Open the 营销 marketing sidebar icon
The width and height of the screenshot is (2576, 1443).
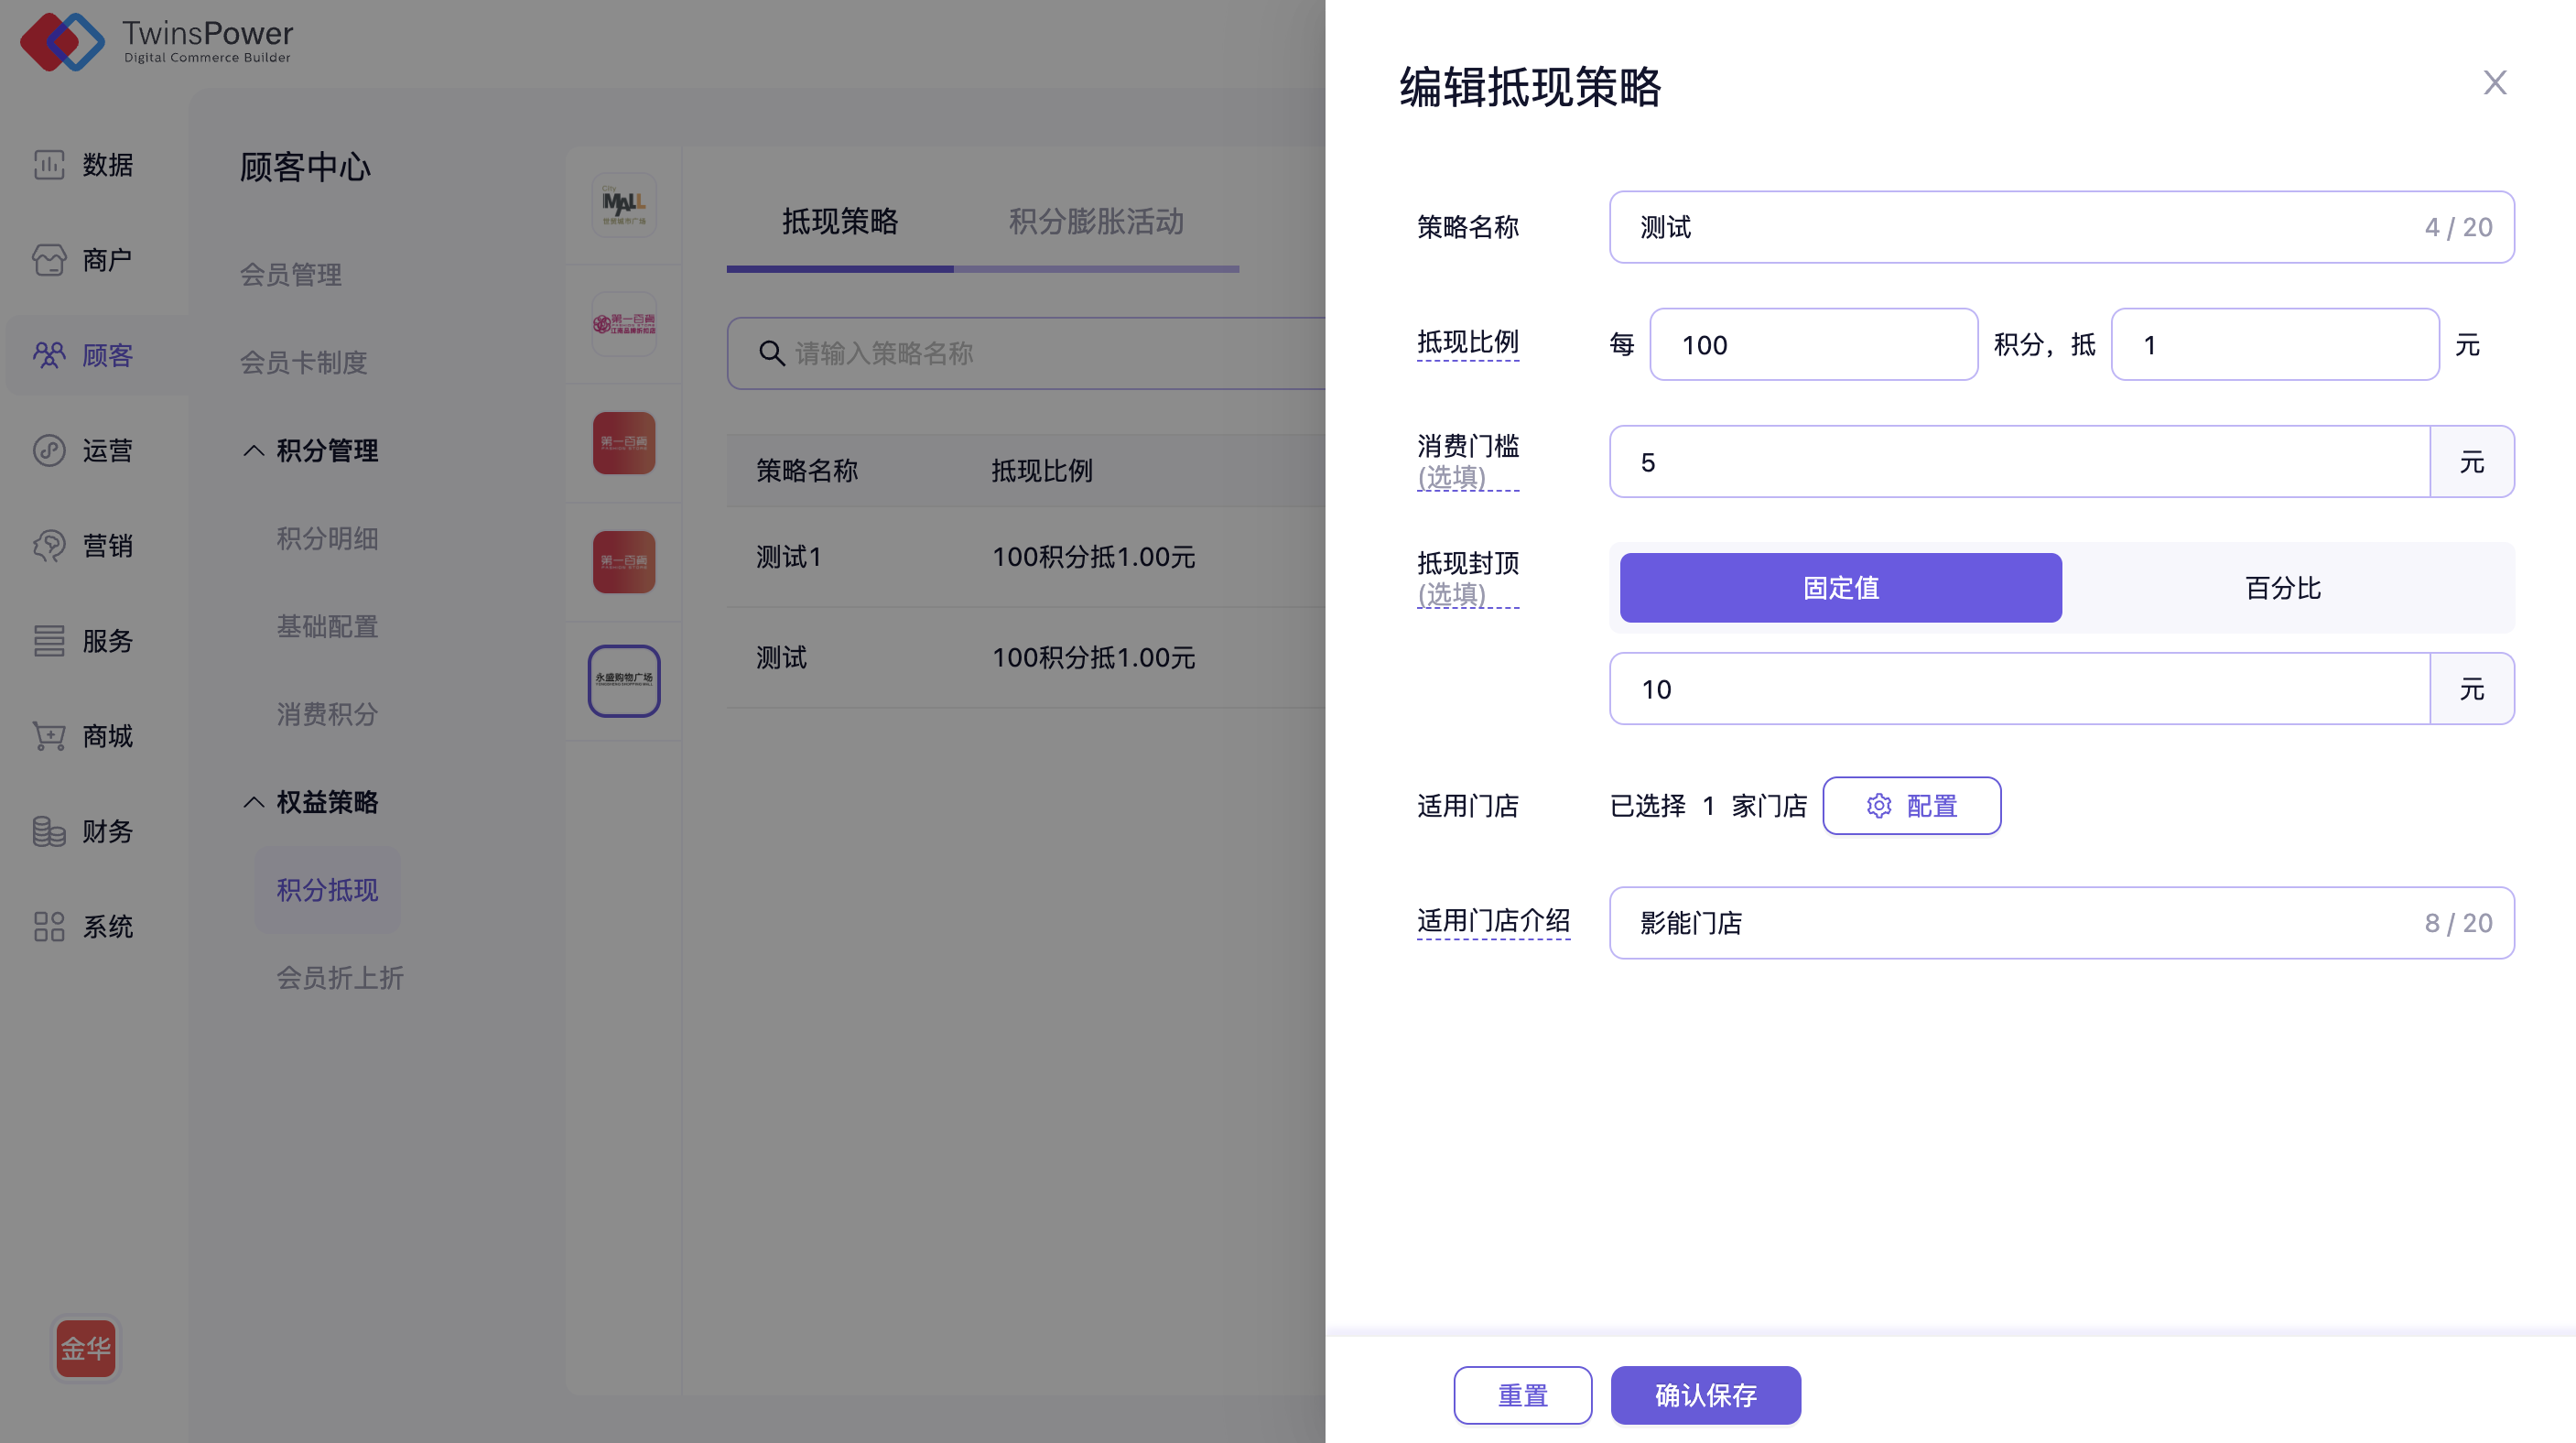[48, 545]
